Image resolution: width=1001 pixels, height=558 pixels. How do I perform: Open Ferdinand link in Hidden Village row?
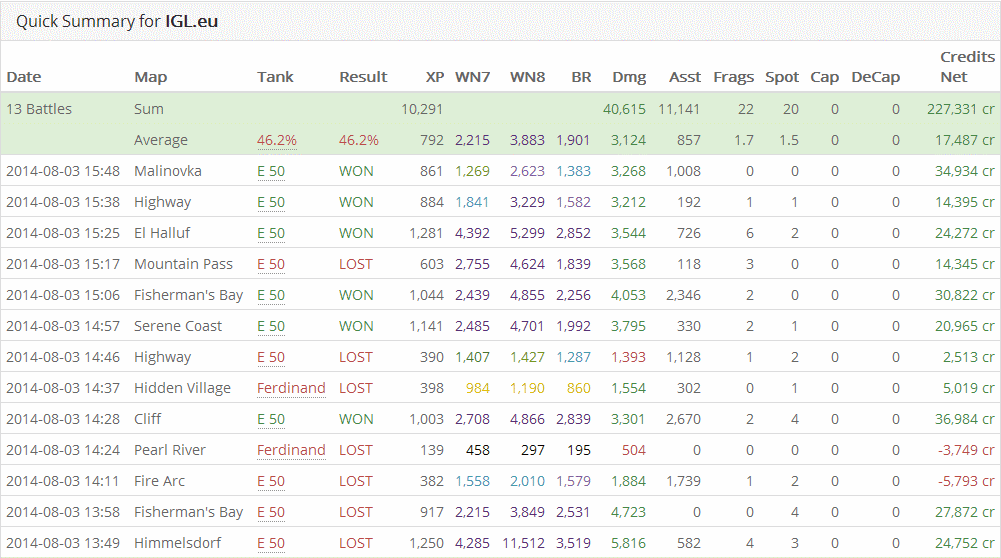point(291,388)
